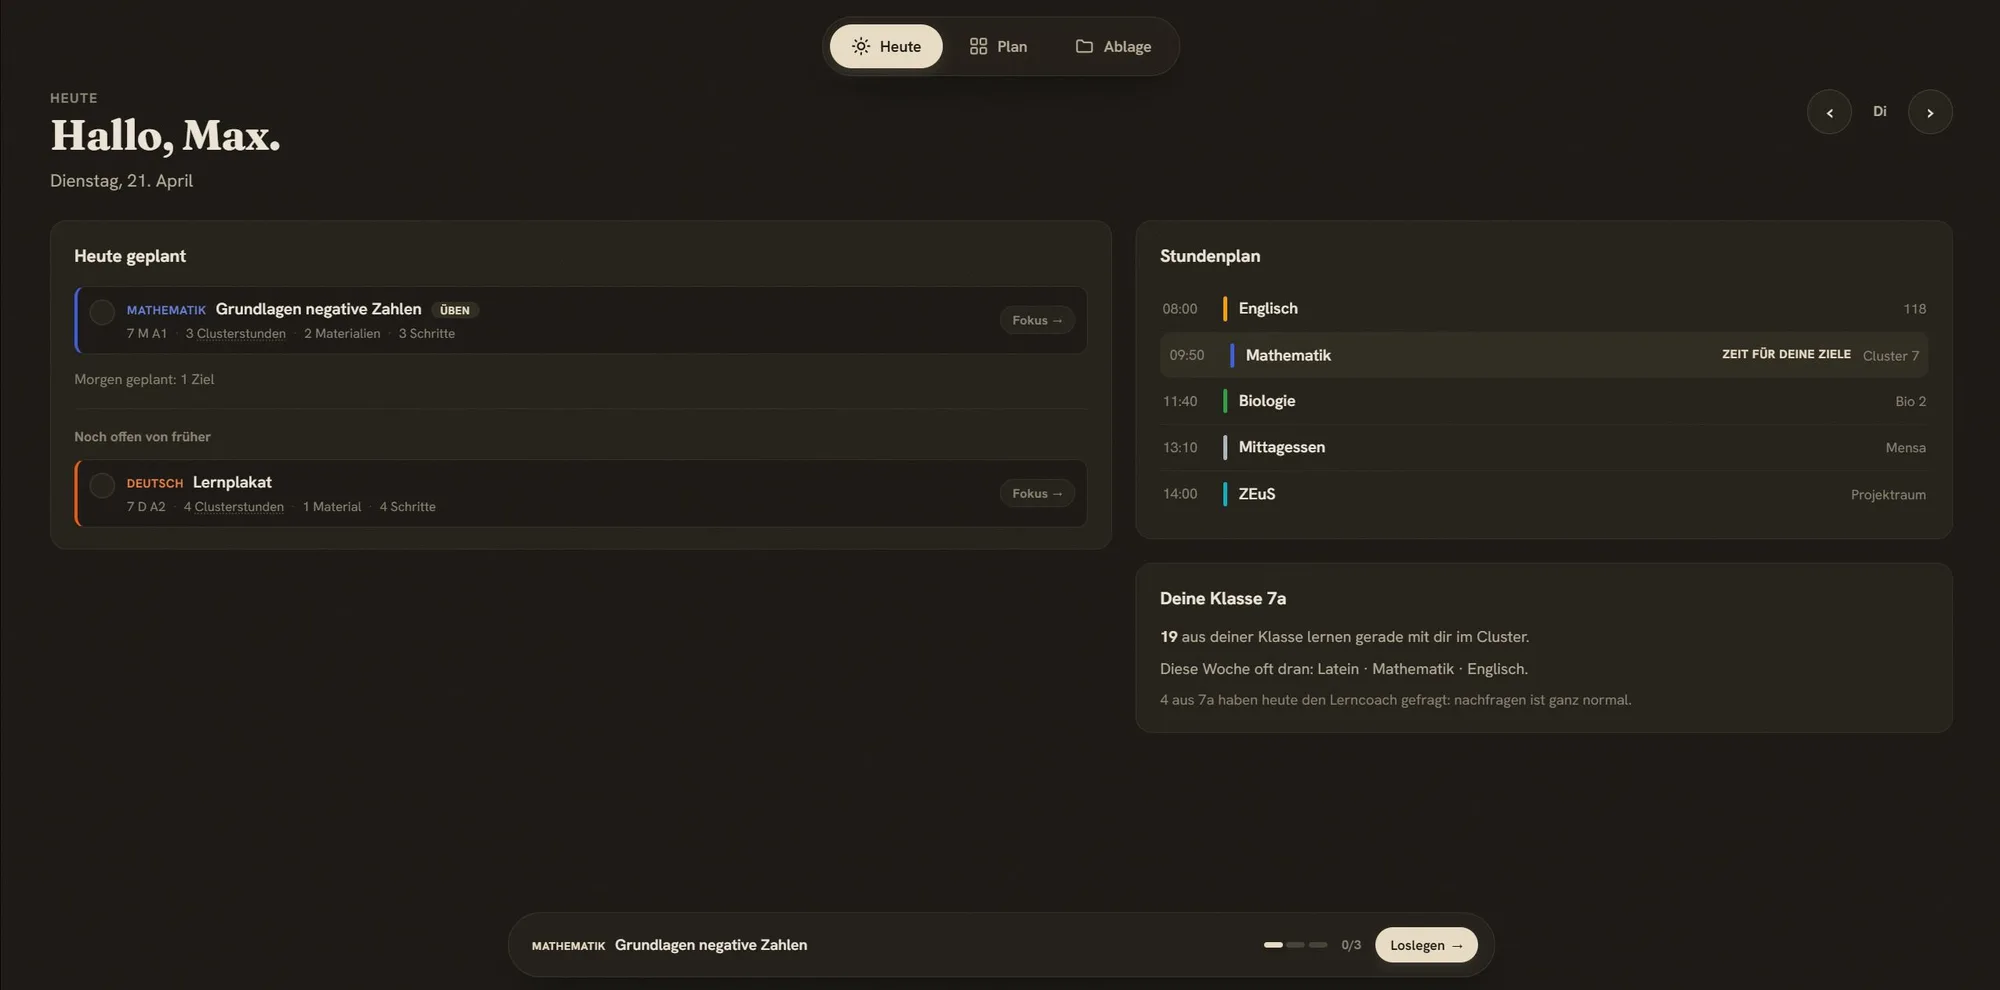Click the Loslegen button in the bottom bar
The width and height of the screenshot is (2000, 990).
click(x=1426, y=945)
